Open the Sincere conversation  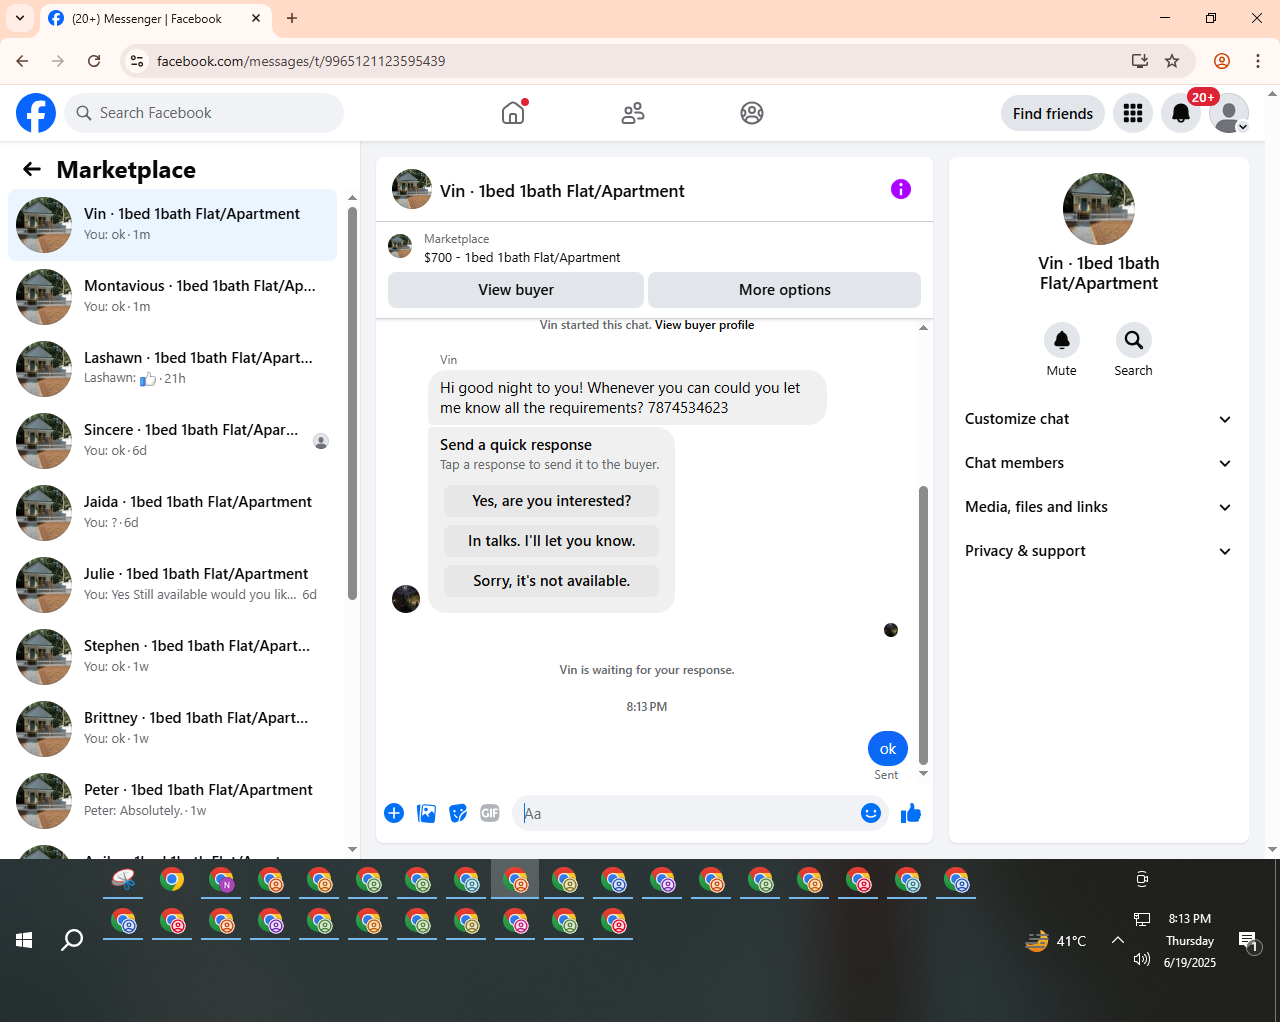point(173,441)
